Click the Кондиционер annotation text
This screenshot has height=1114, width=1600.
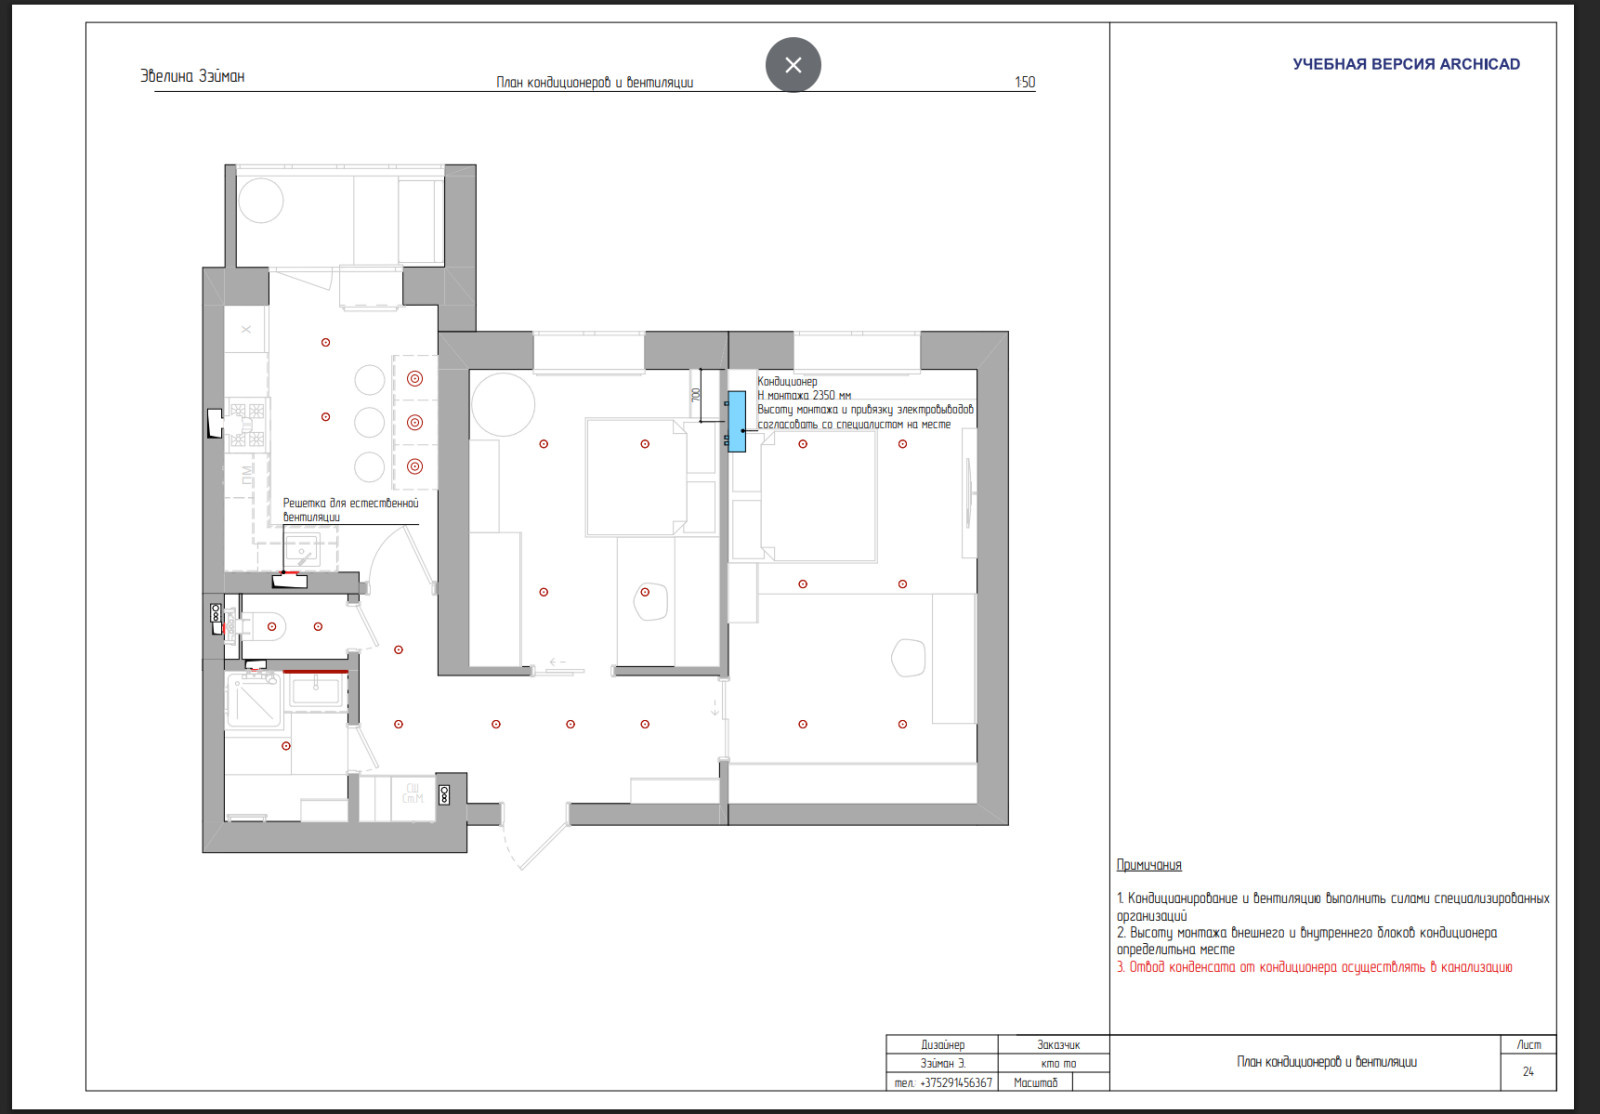787,381
